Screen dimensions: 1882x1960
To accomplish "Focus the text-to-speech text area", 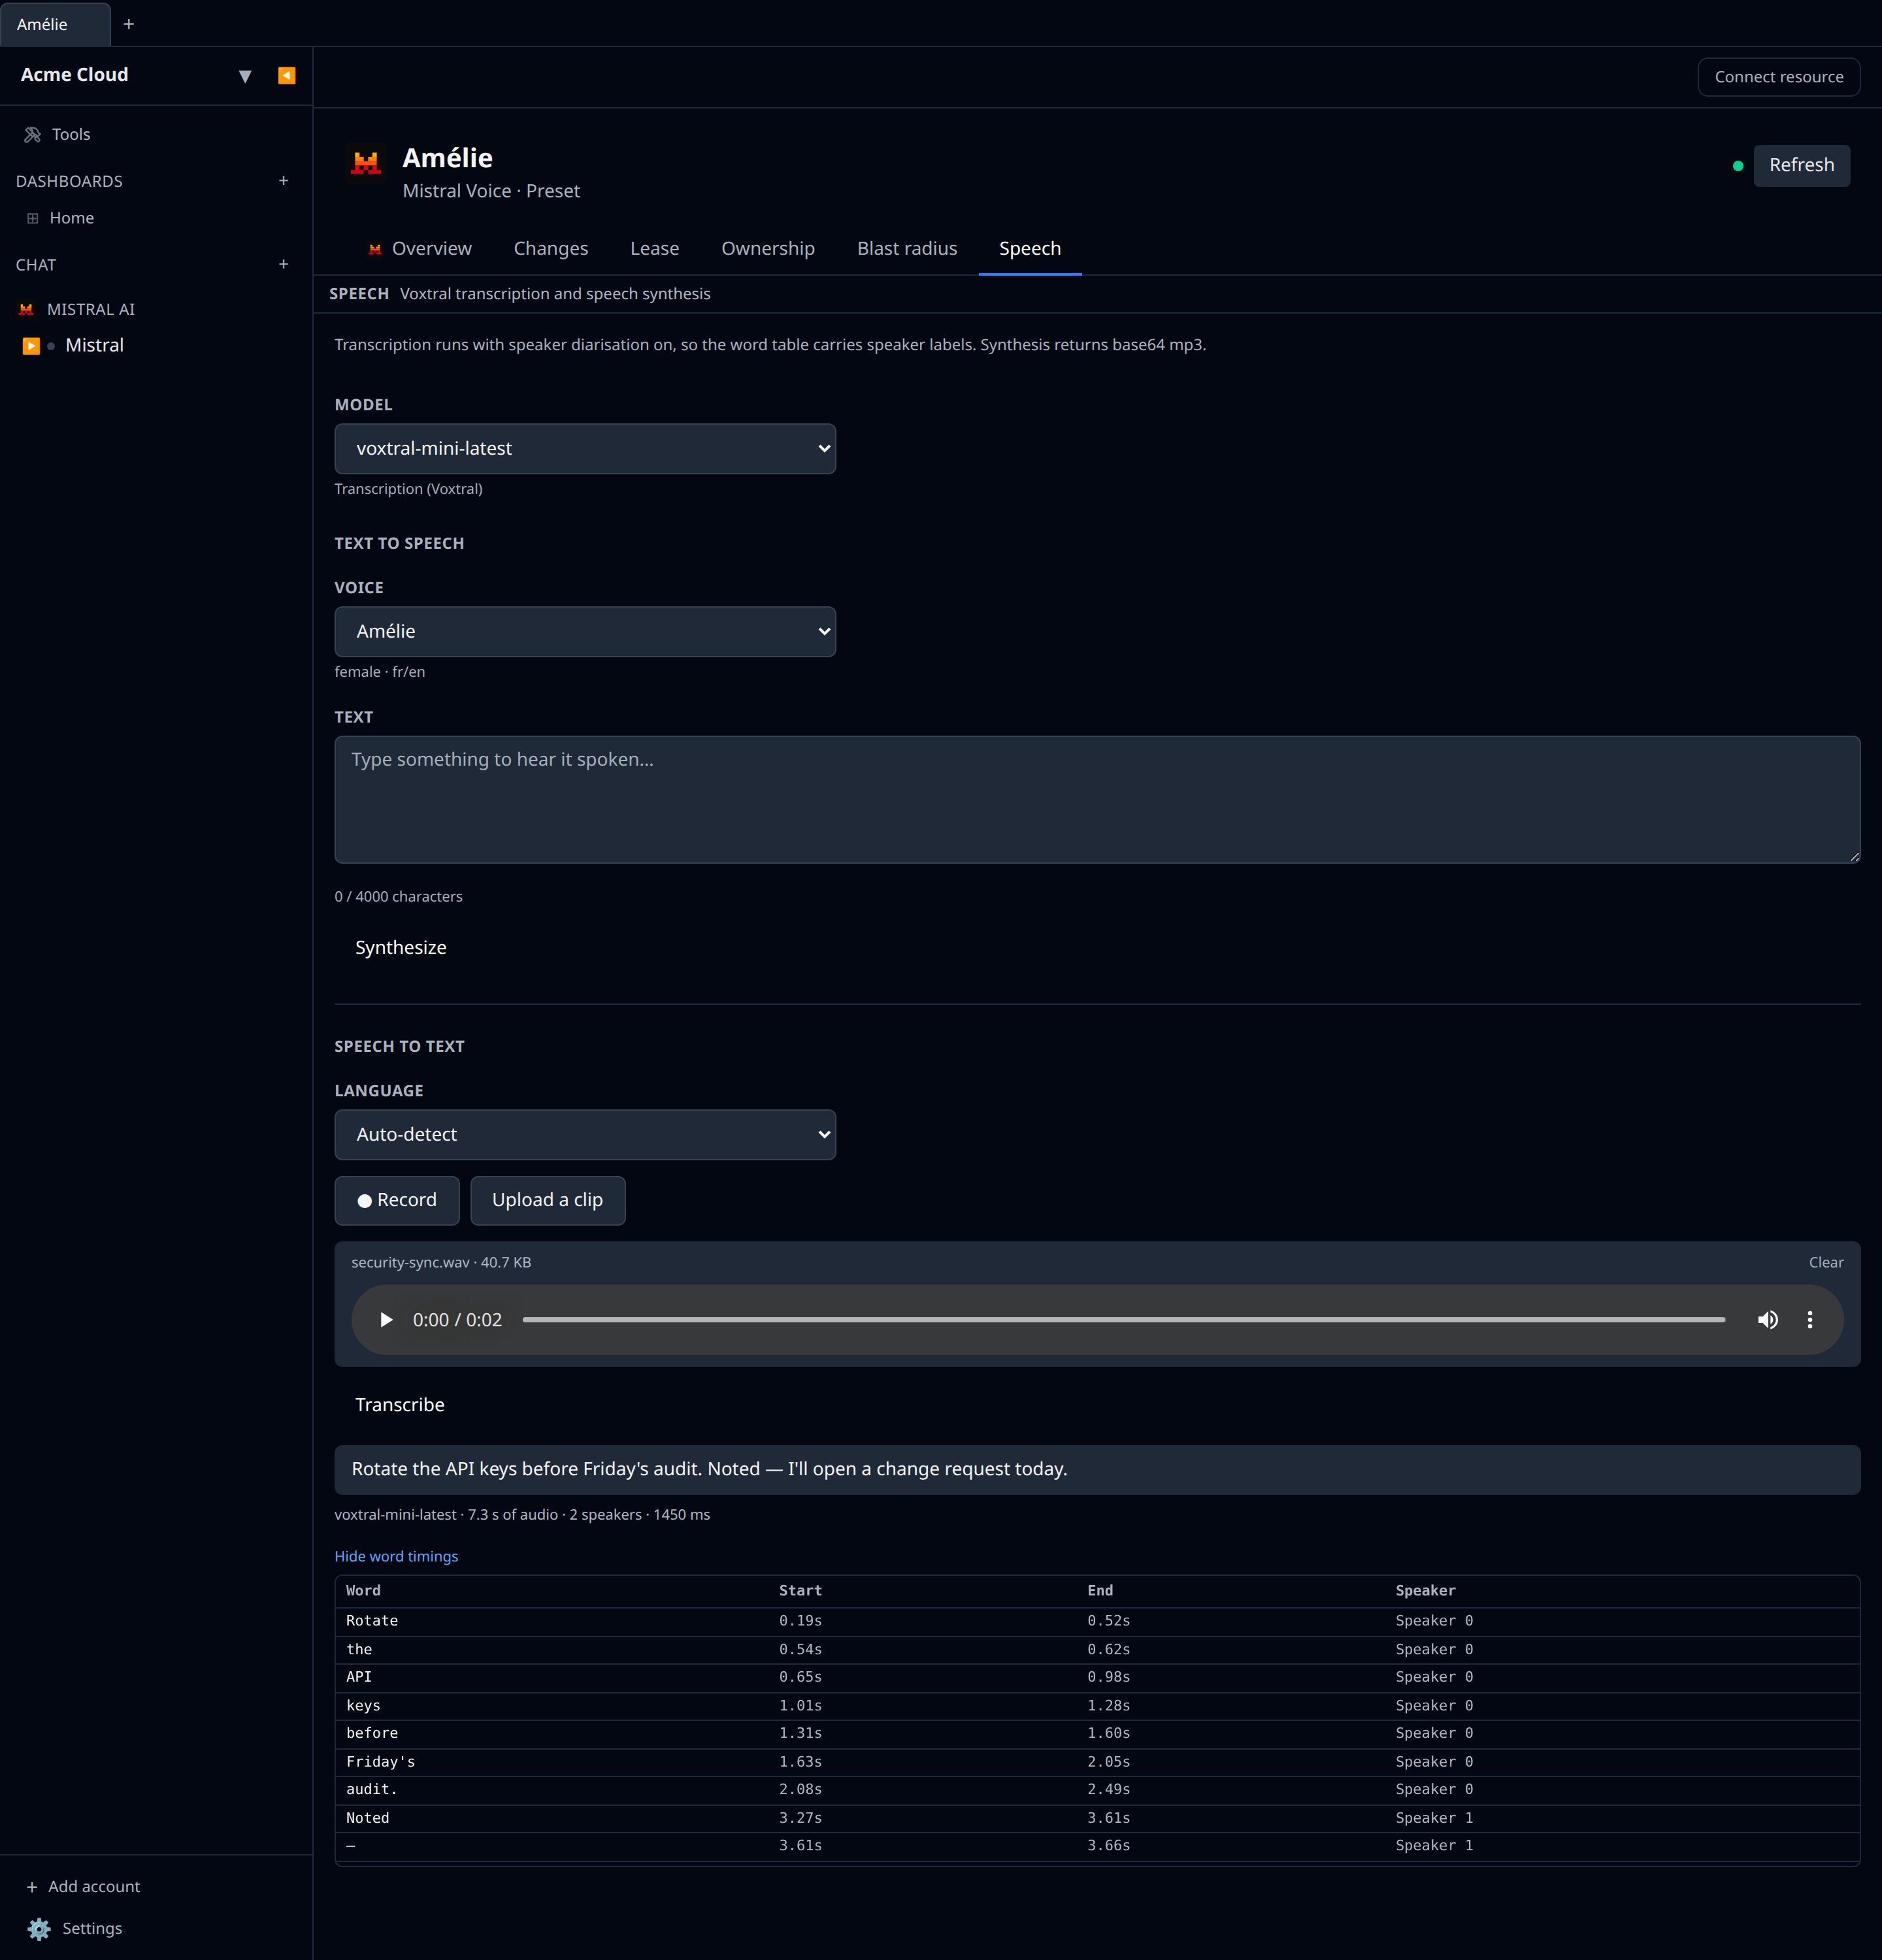I will click(x=1097, y=800).
